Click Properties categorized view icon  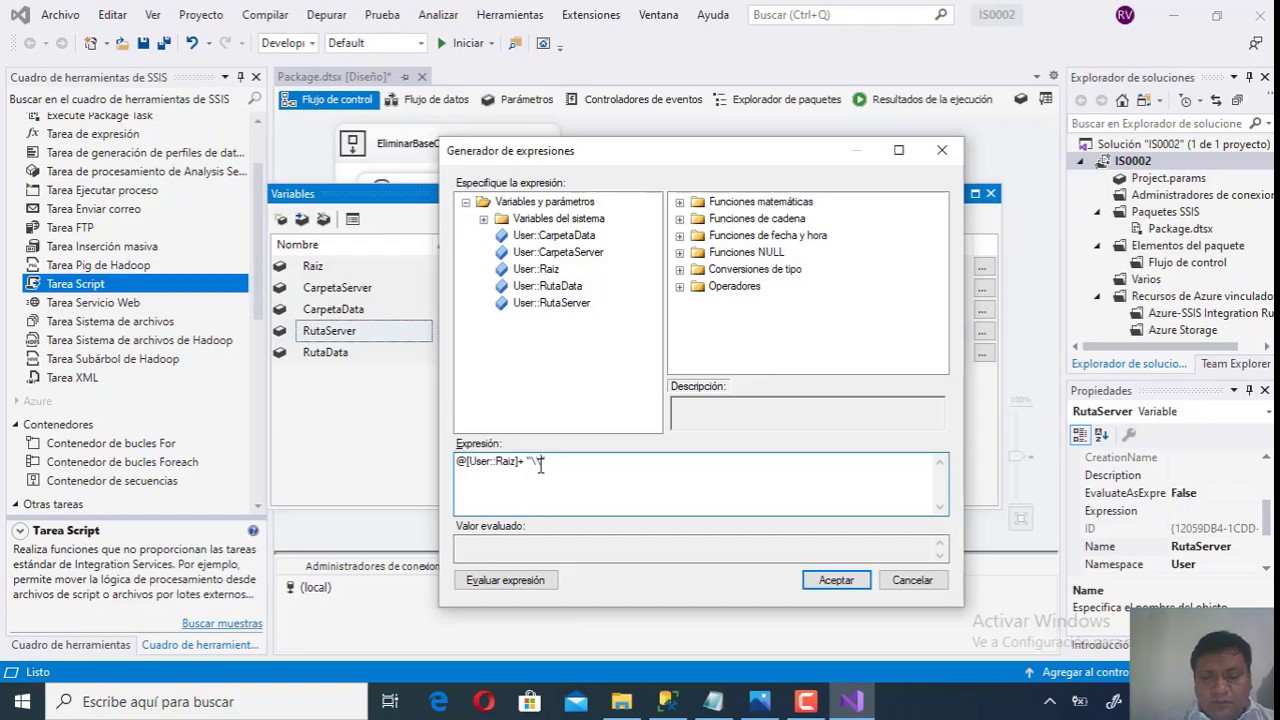[1080, 435]
